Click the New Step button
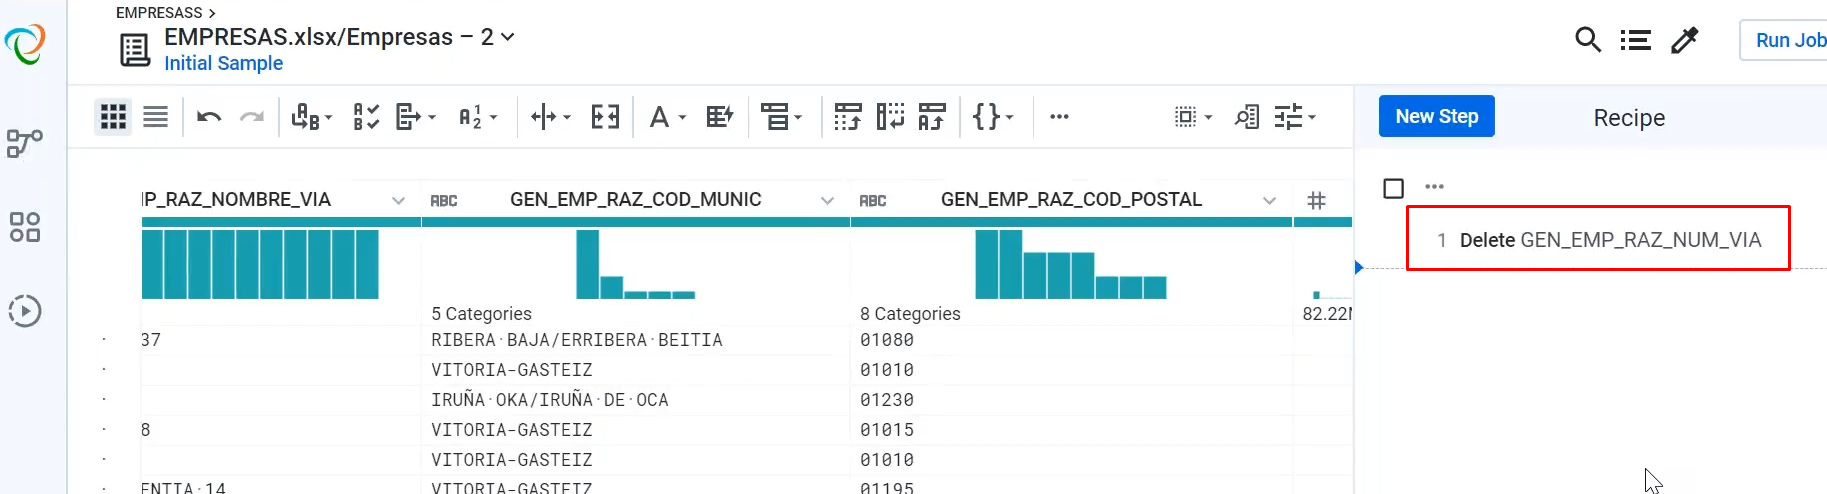This screenshot has width=1827, height=494. pos(1436,116)
